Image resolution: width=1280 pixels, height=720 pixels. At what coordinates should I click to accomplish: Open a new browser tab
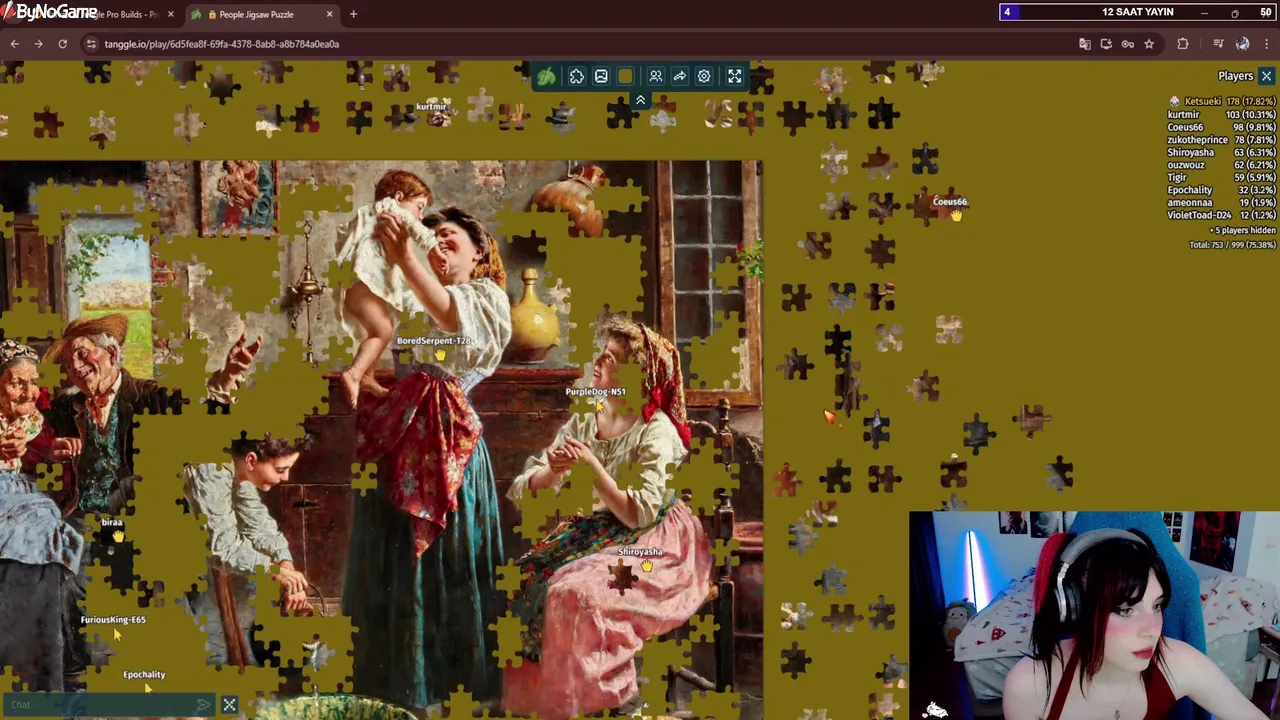tap(353, 14)
